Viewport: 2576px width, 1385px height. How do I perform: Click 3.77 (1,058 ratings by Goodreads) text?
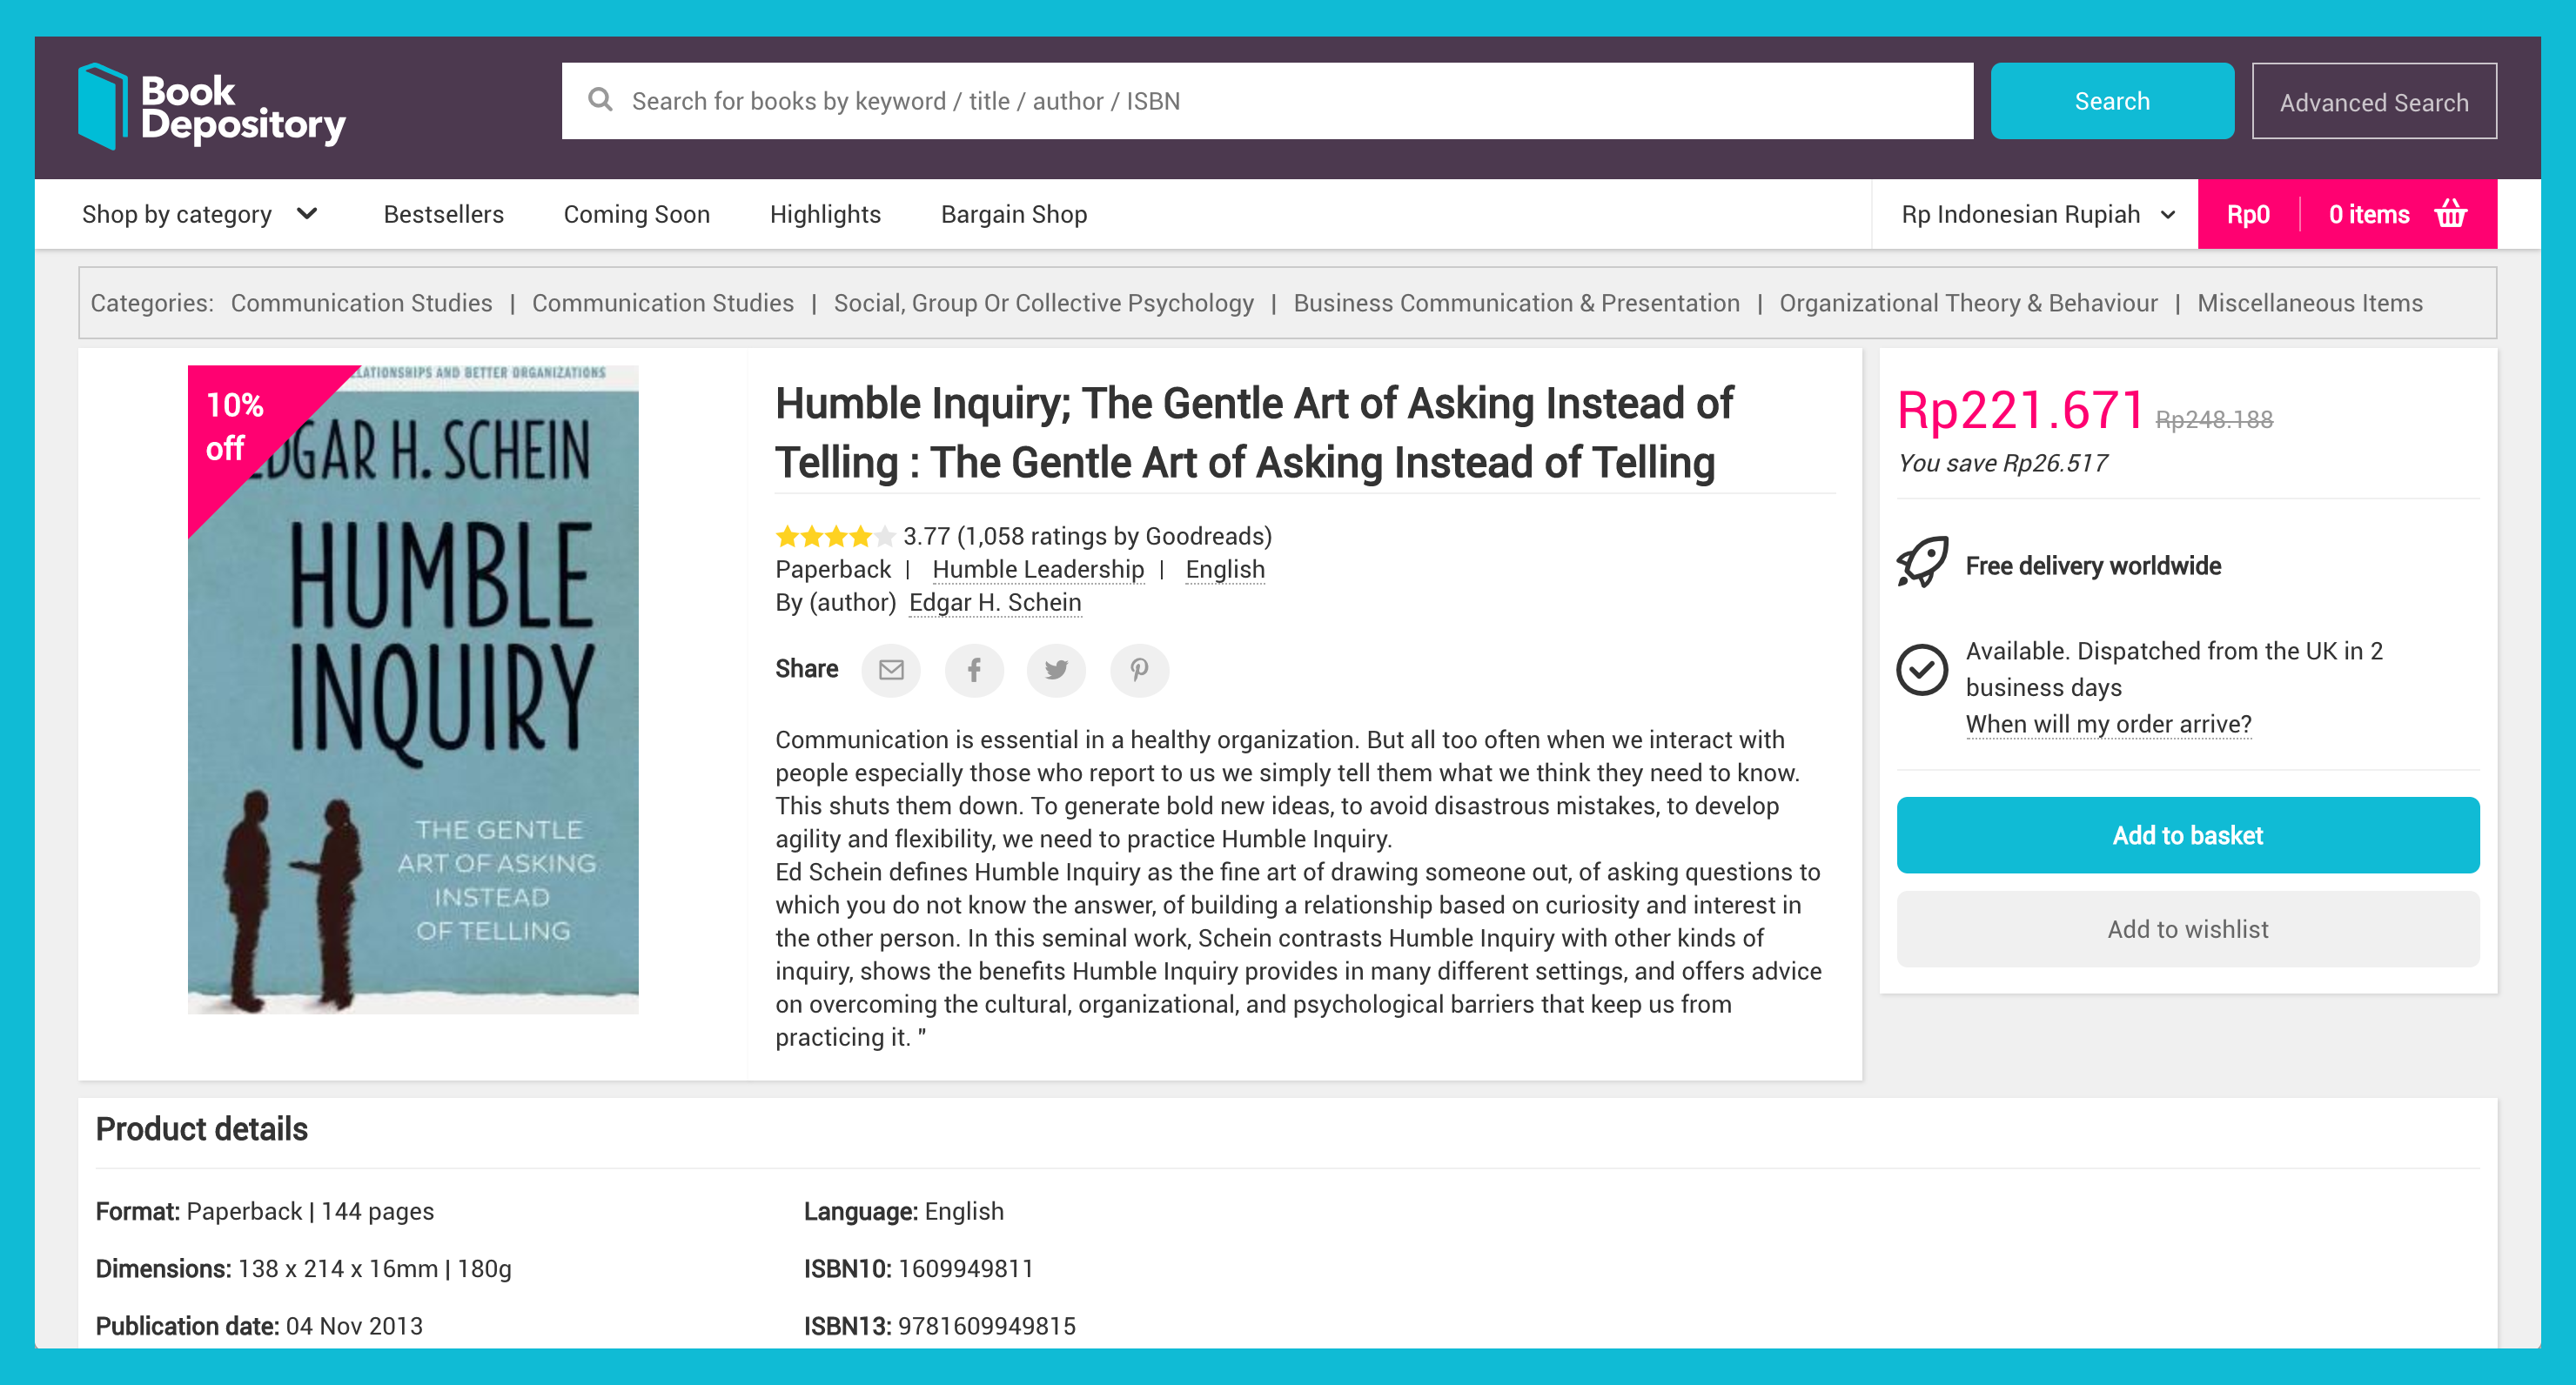1087,537
